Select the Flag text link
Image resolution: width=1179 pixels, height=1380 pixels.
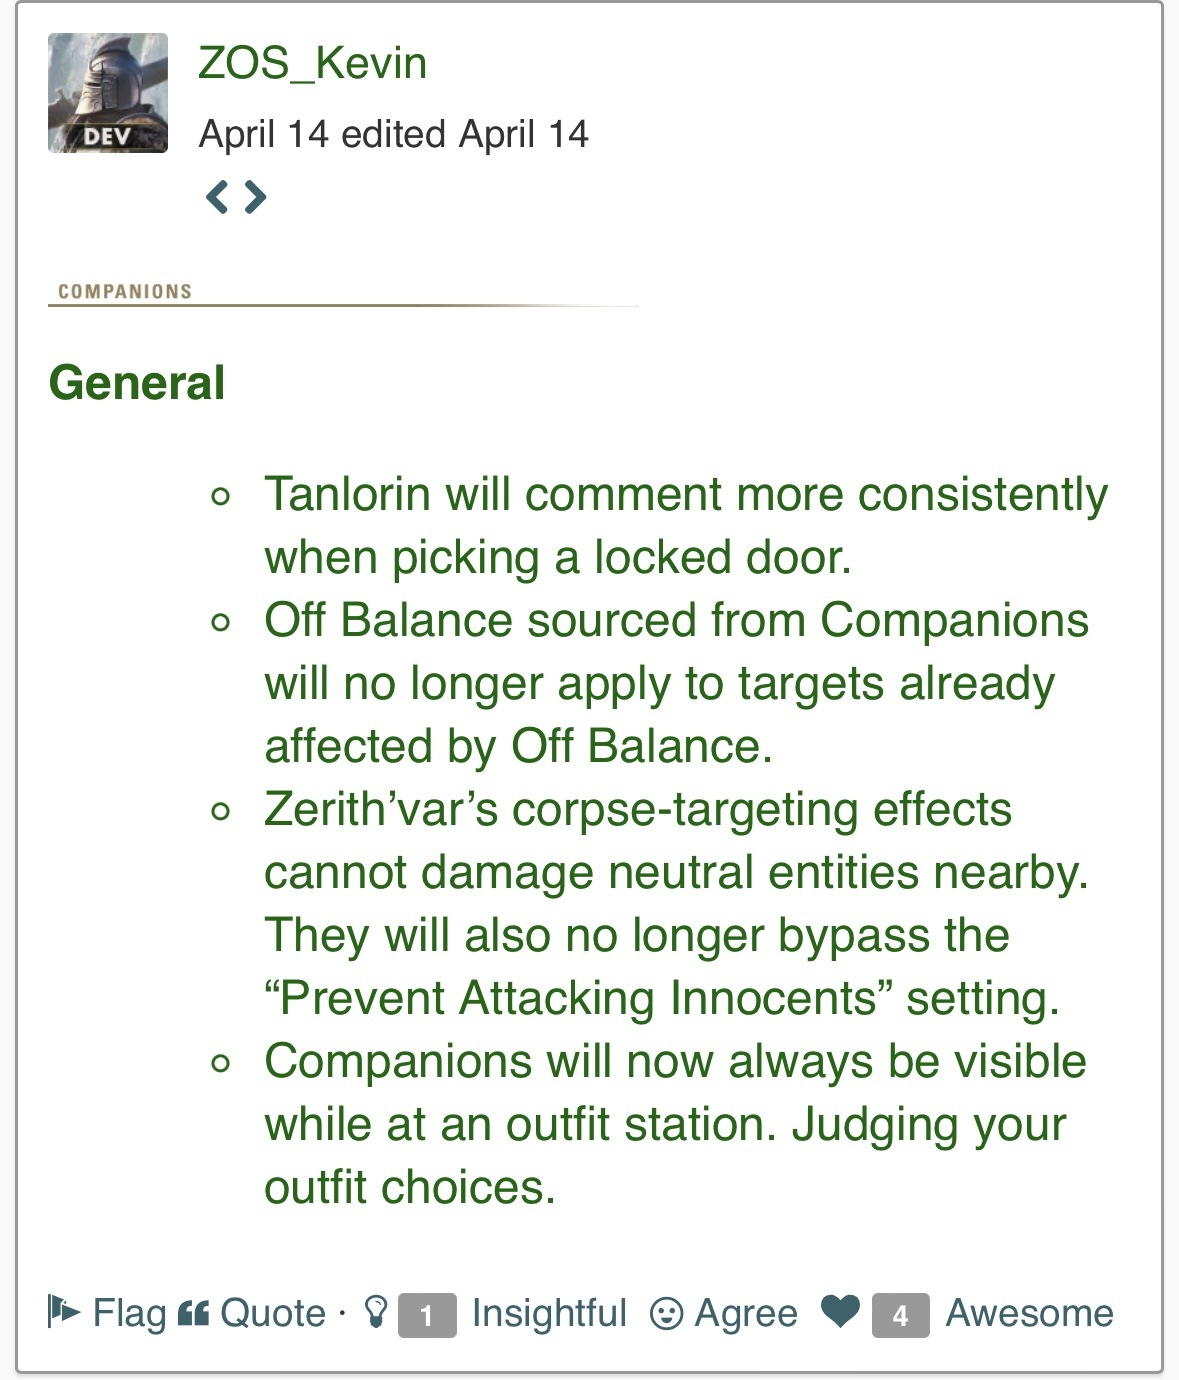pyautogui.click(x=129, y=1313)
